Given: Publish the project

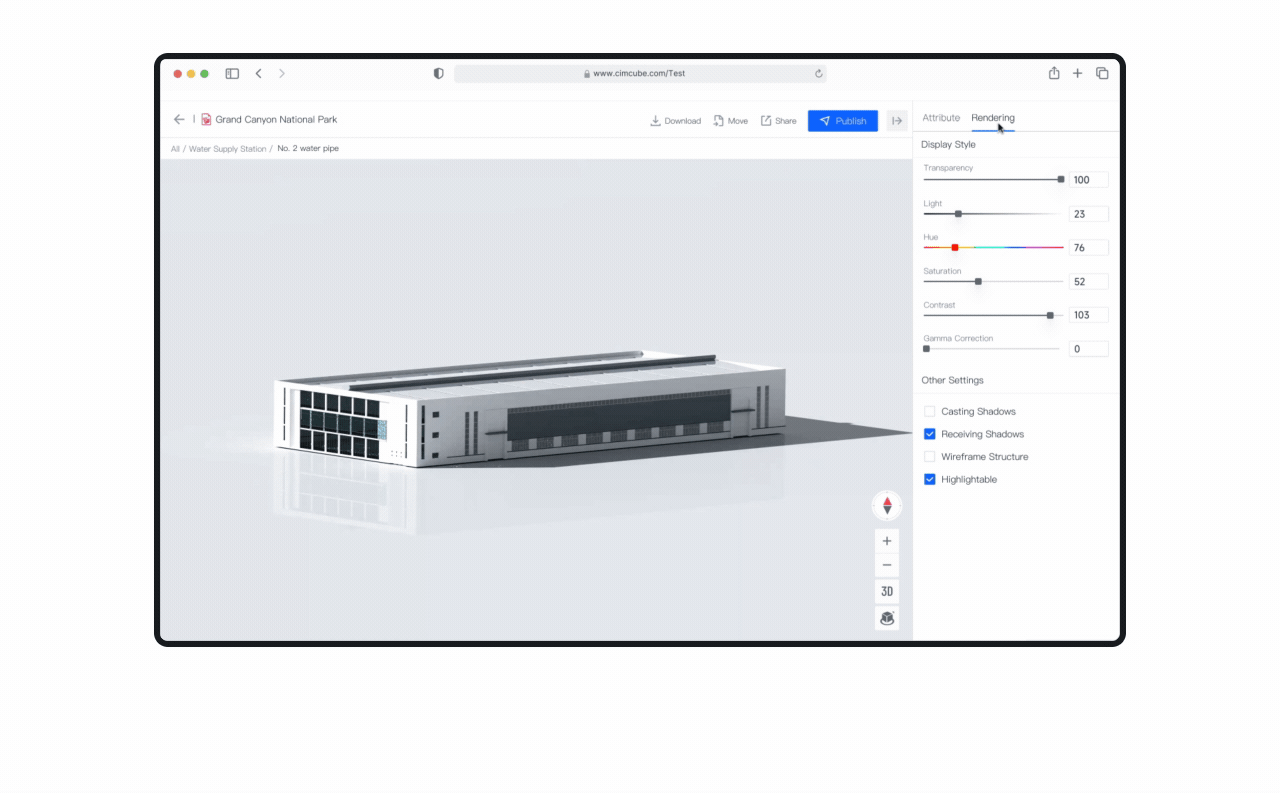Looking at the screenshot, I should (x=843, y=121).
